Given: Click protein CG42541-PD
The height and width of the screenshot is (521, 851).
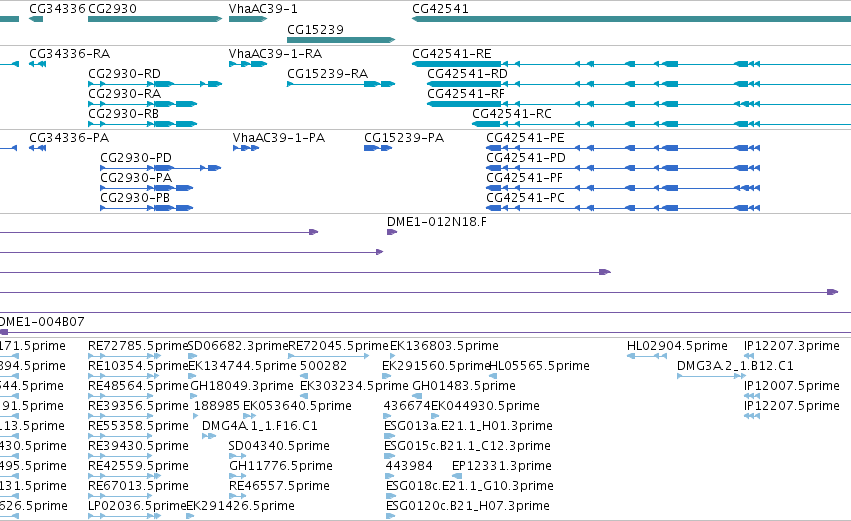Looking at the screenshot, I should 526,158.
